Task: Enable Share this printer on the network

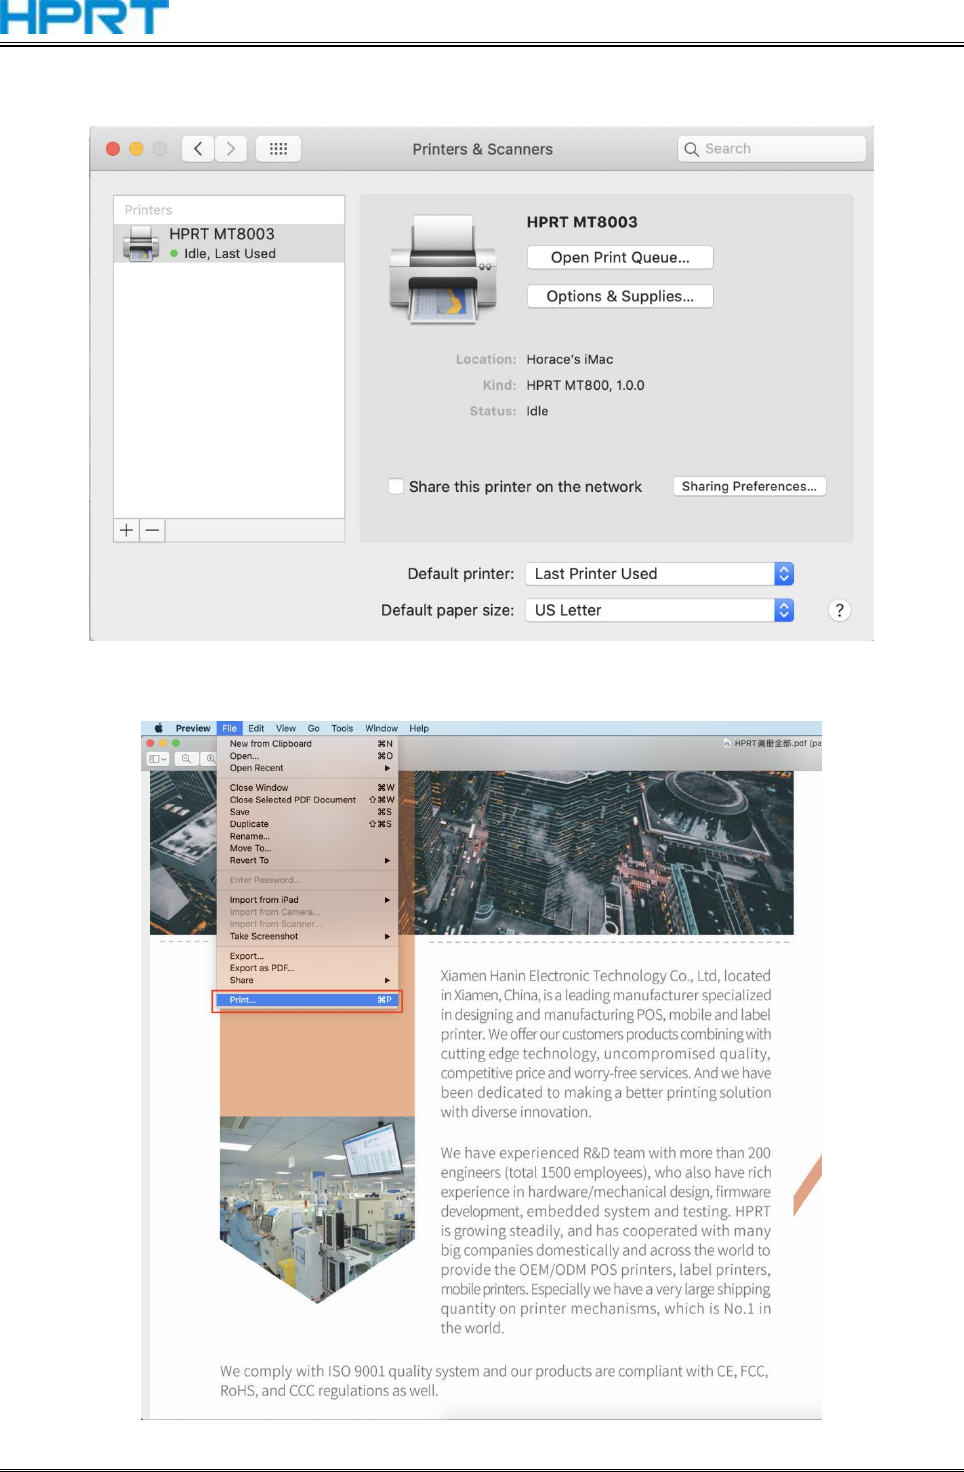Action: (396, 486)
